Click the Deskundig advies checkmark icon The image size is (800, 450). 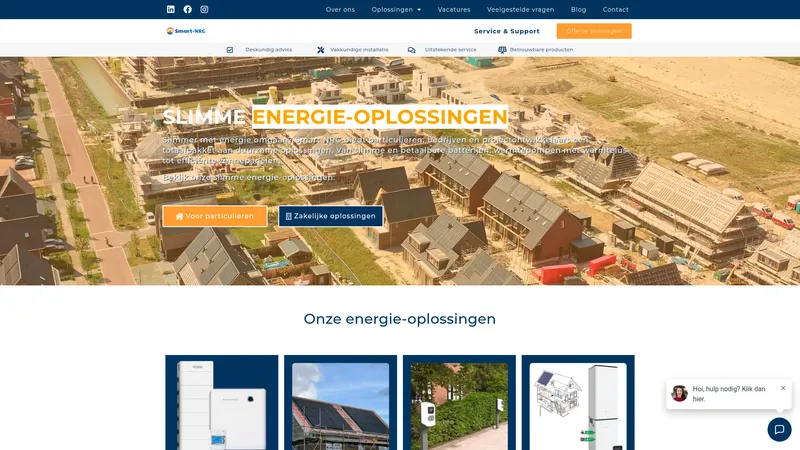click(230, 50)
